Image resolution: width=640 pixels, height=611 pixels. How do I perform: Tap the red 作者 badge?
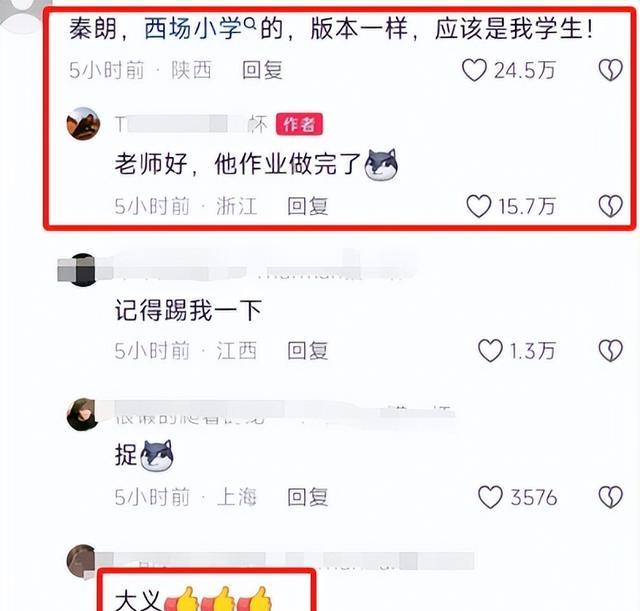299,124
